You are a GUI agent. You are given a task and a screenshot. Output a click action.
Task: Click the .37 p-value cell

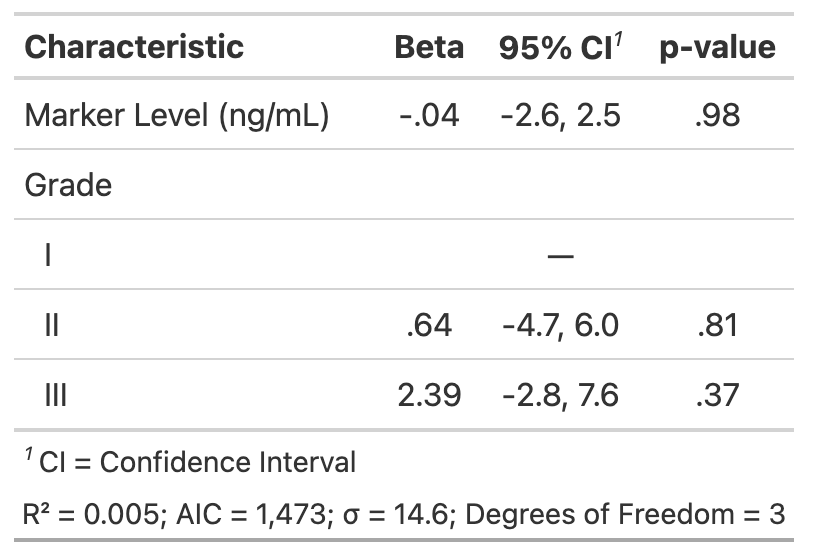(x=718, y=395)
